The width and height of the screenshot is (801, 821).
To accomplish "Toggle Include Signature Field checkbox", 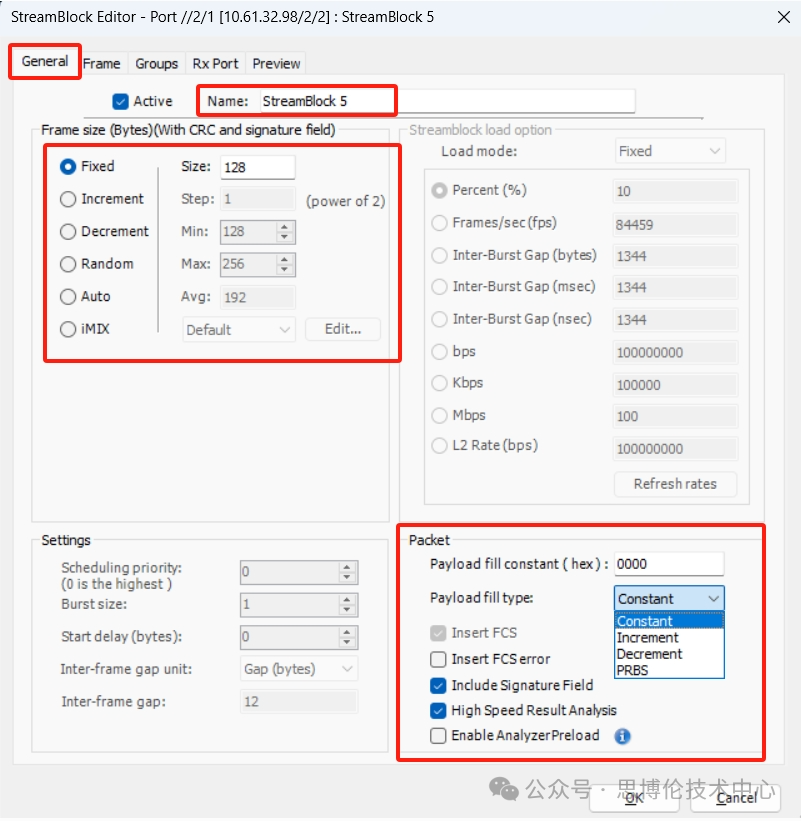I will [438, 685].
